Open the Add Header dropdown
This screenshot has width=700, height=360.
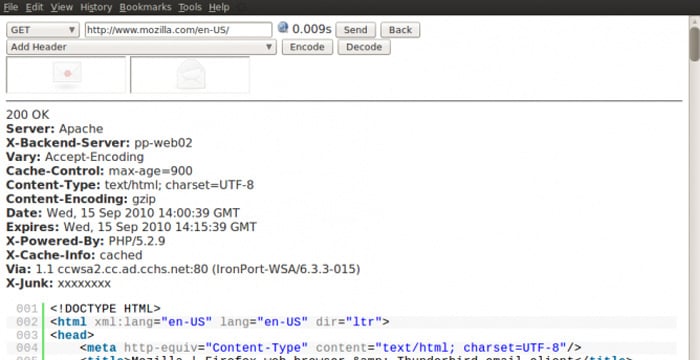(141, 47)
